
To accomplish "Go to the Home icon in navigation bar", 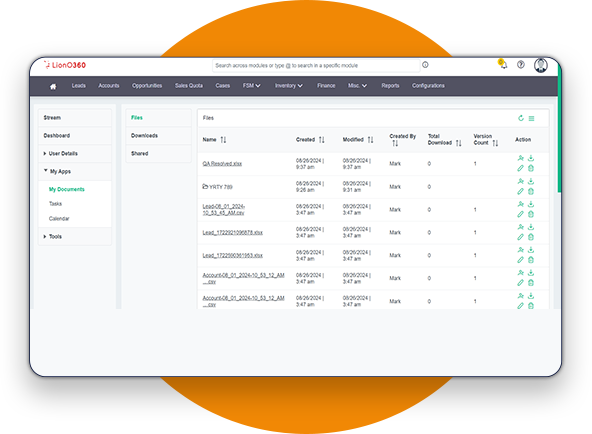I will point(53,86).
